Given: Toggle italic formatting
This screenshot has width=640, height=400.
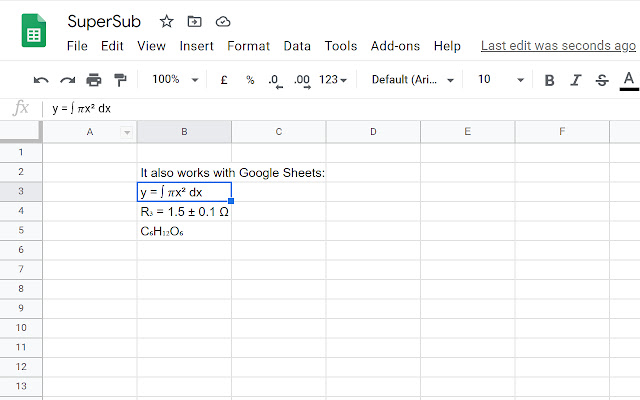Looking at the screenshot, I should pos(575,80).
